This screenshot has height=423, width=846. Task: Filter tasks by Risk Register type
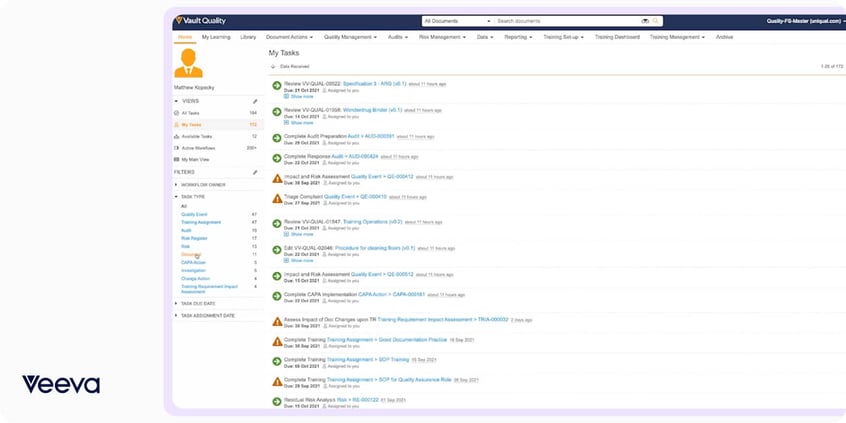(194, 238)
